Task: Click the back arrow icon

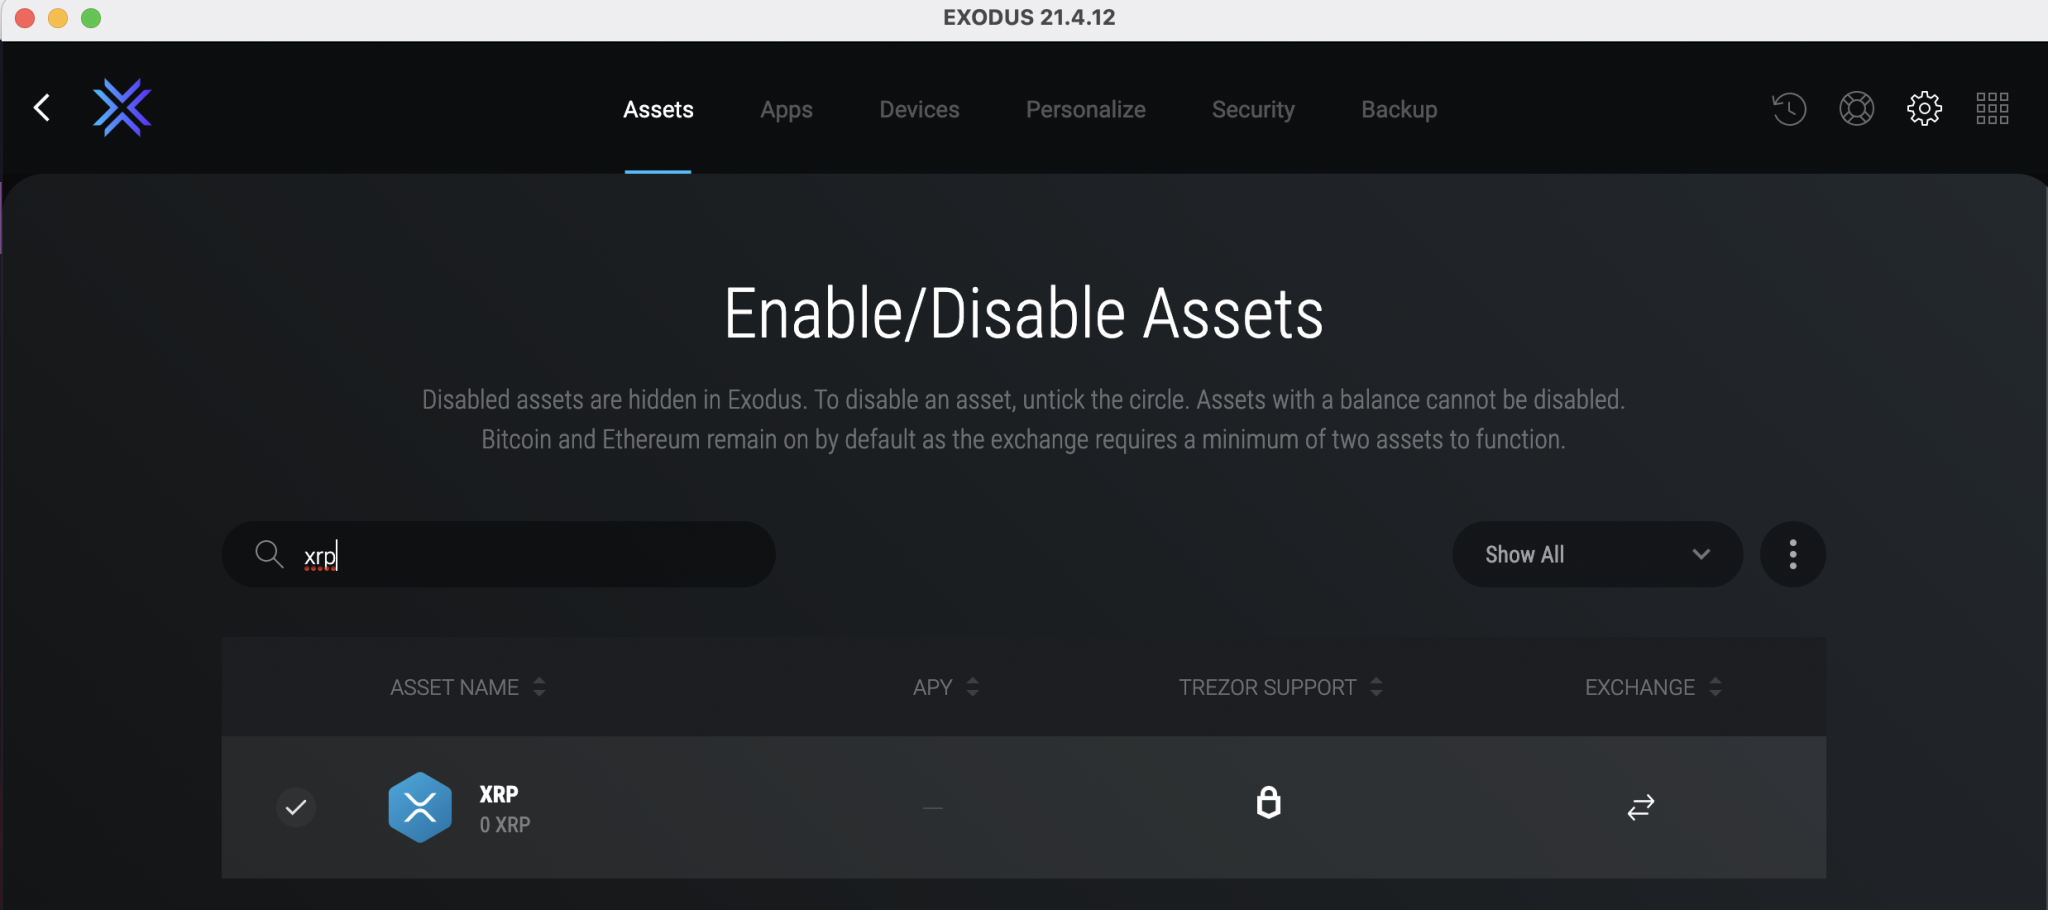Action: pyautogui.click(x=42, y=108)
